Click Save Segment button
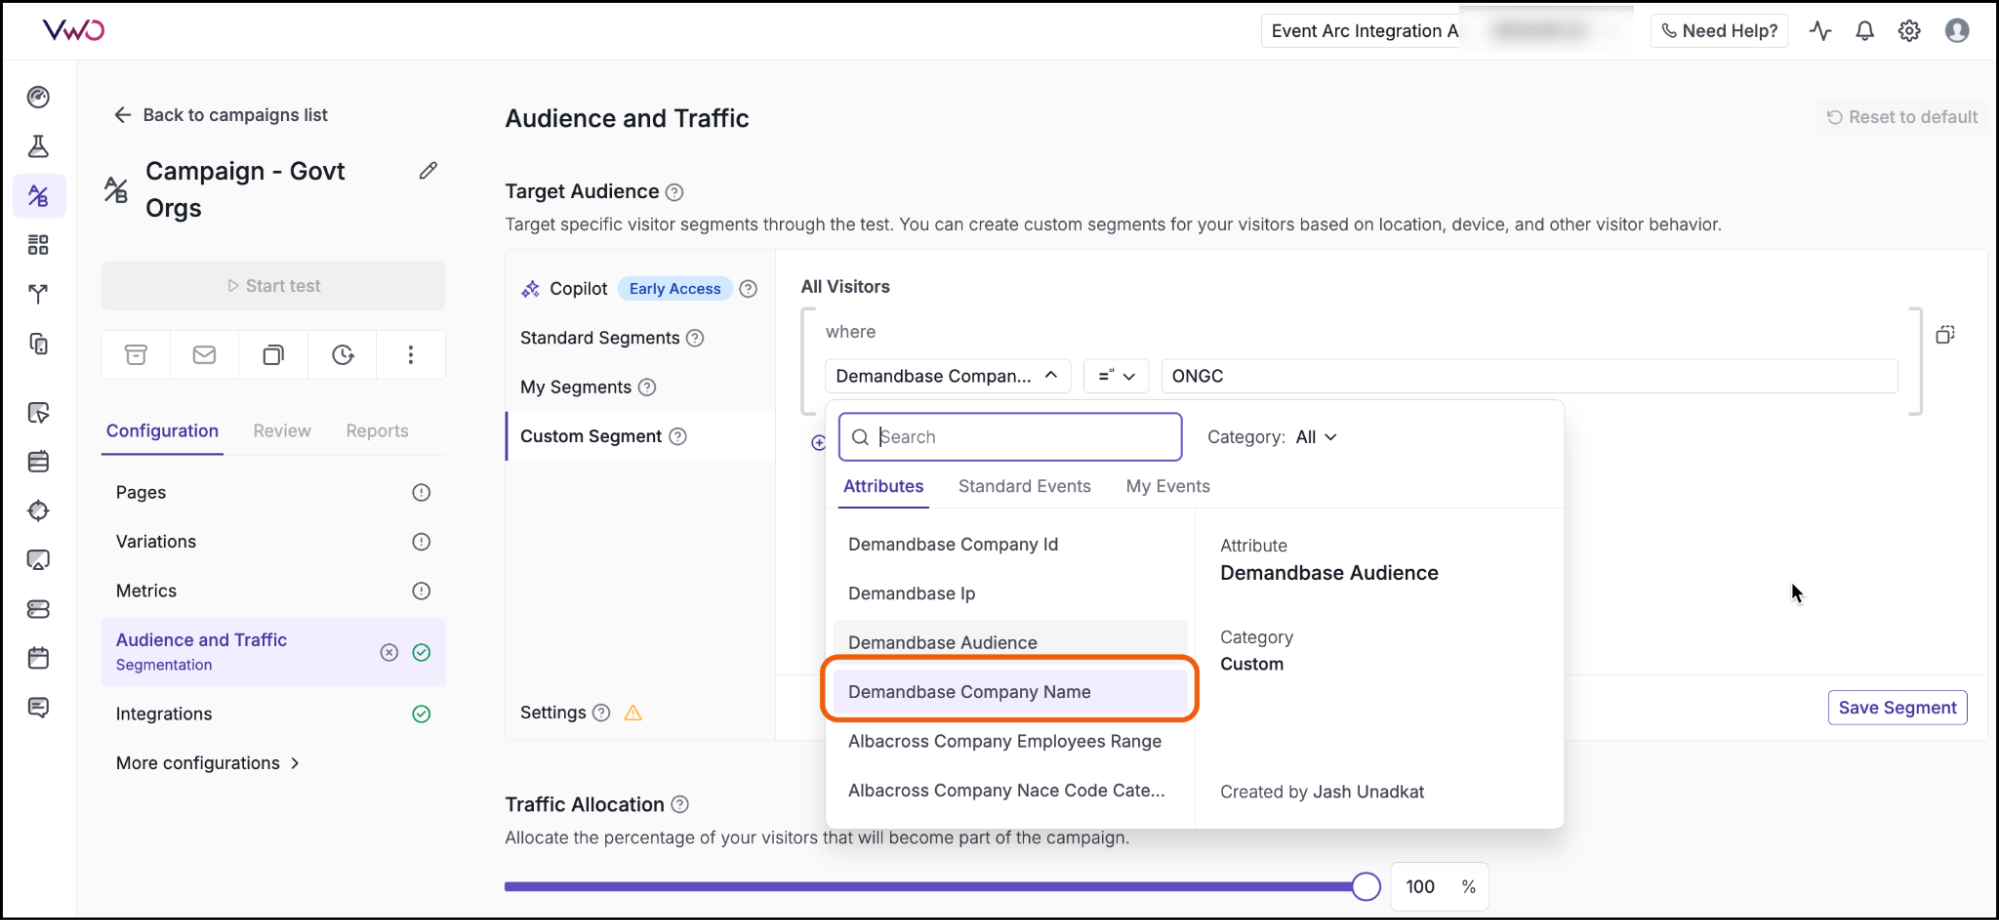1999x921 pixels. [x=1897, y=708]
